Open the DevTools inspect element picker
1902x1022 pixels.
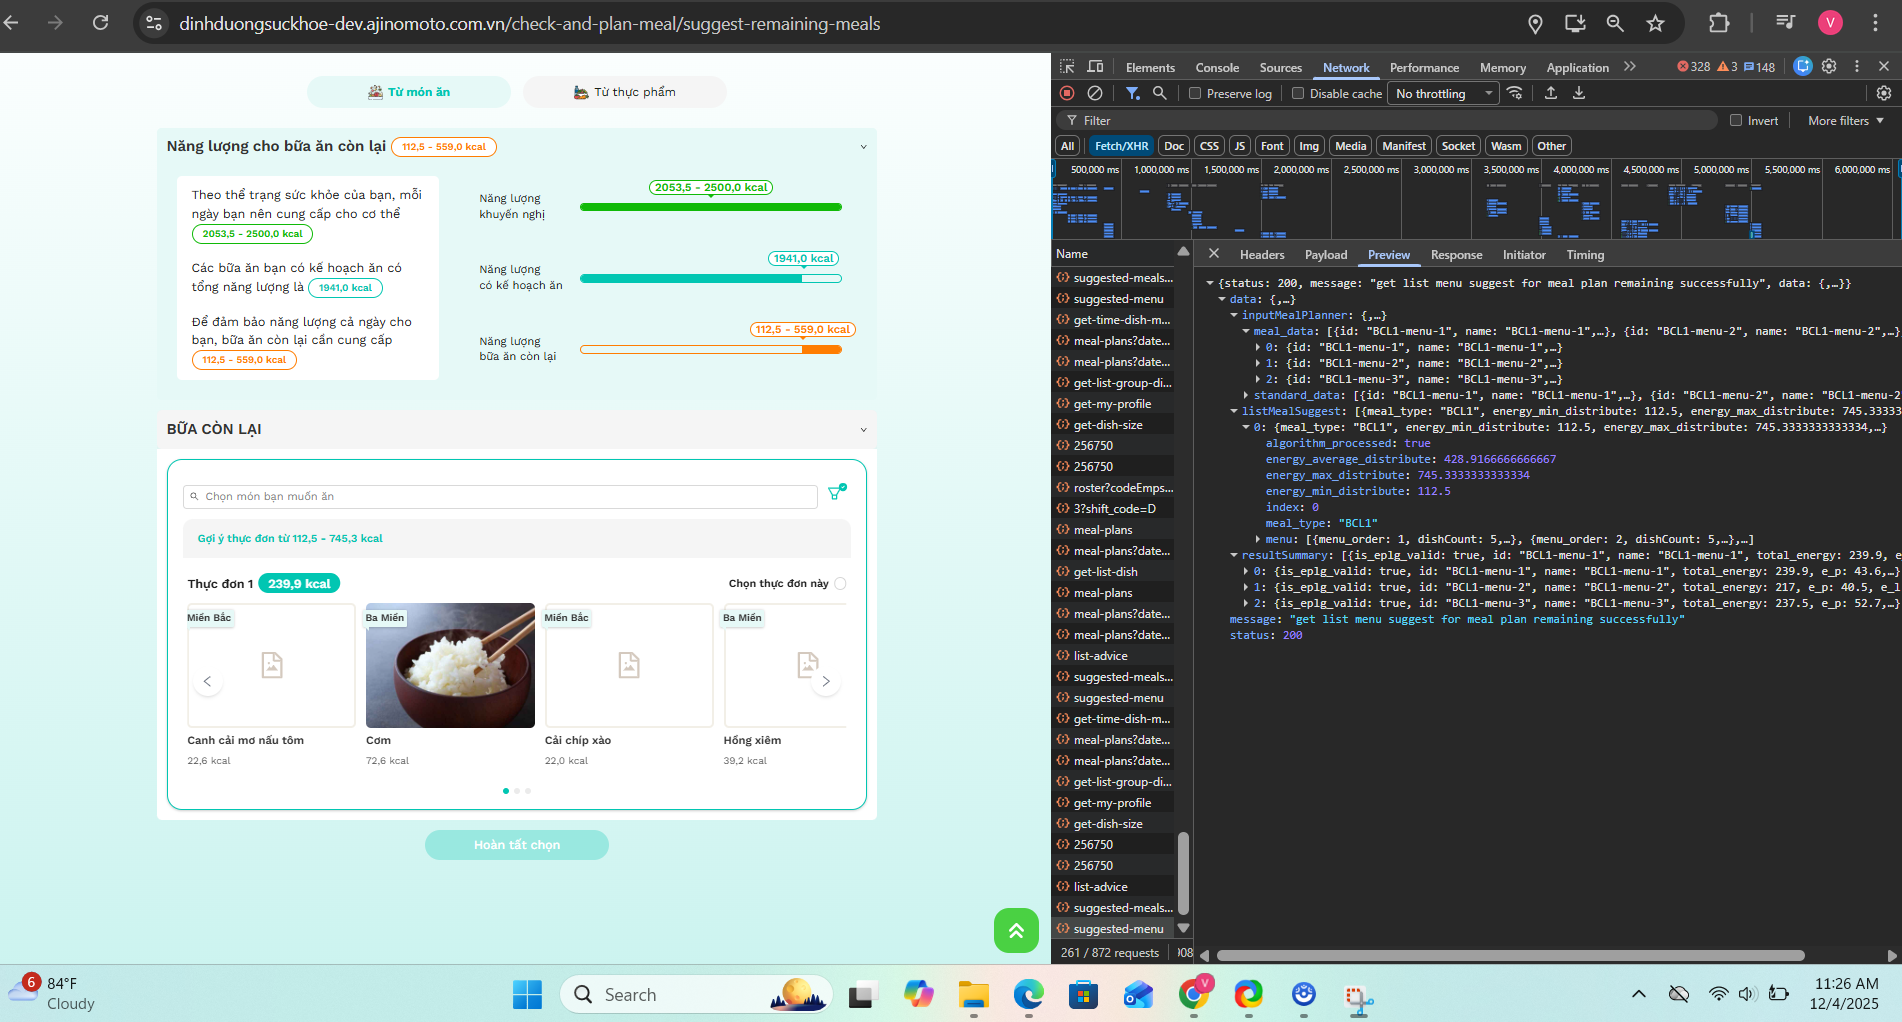1067,67
